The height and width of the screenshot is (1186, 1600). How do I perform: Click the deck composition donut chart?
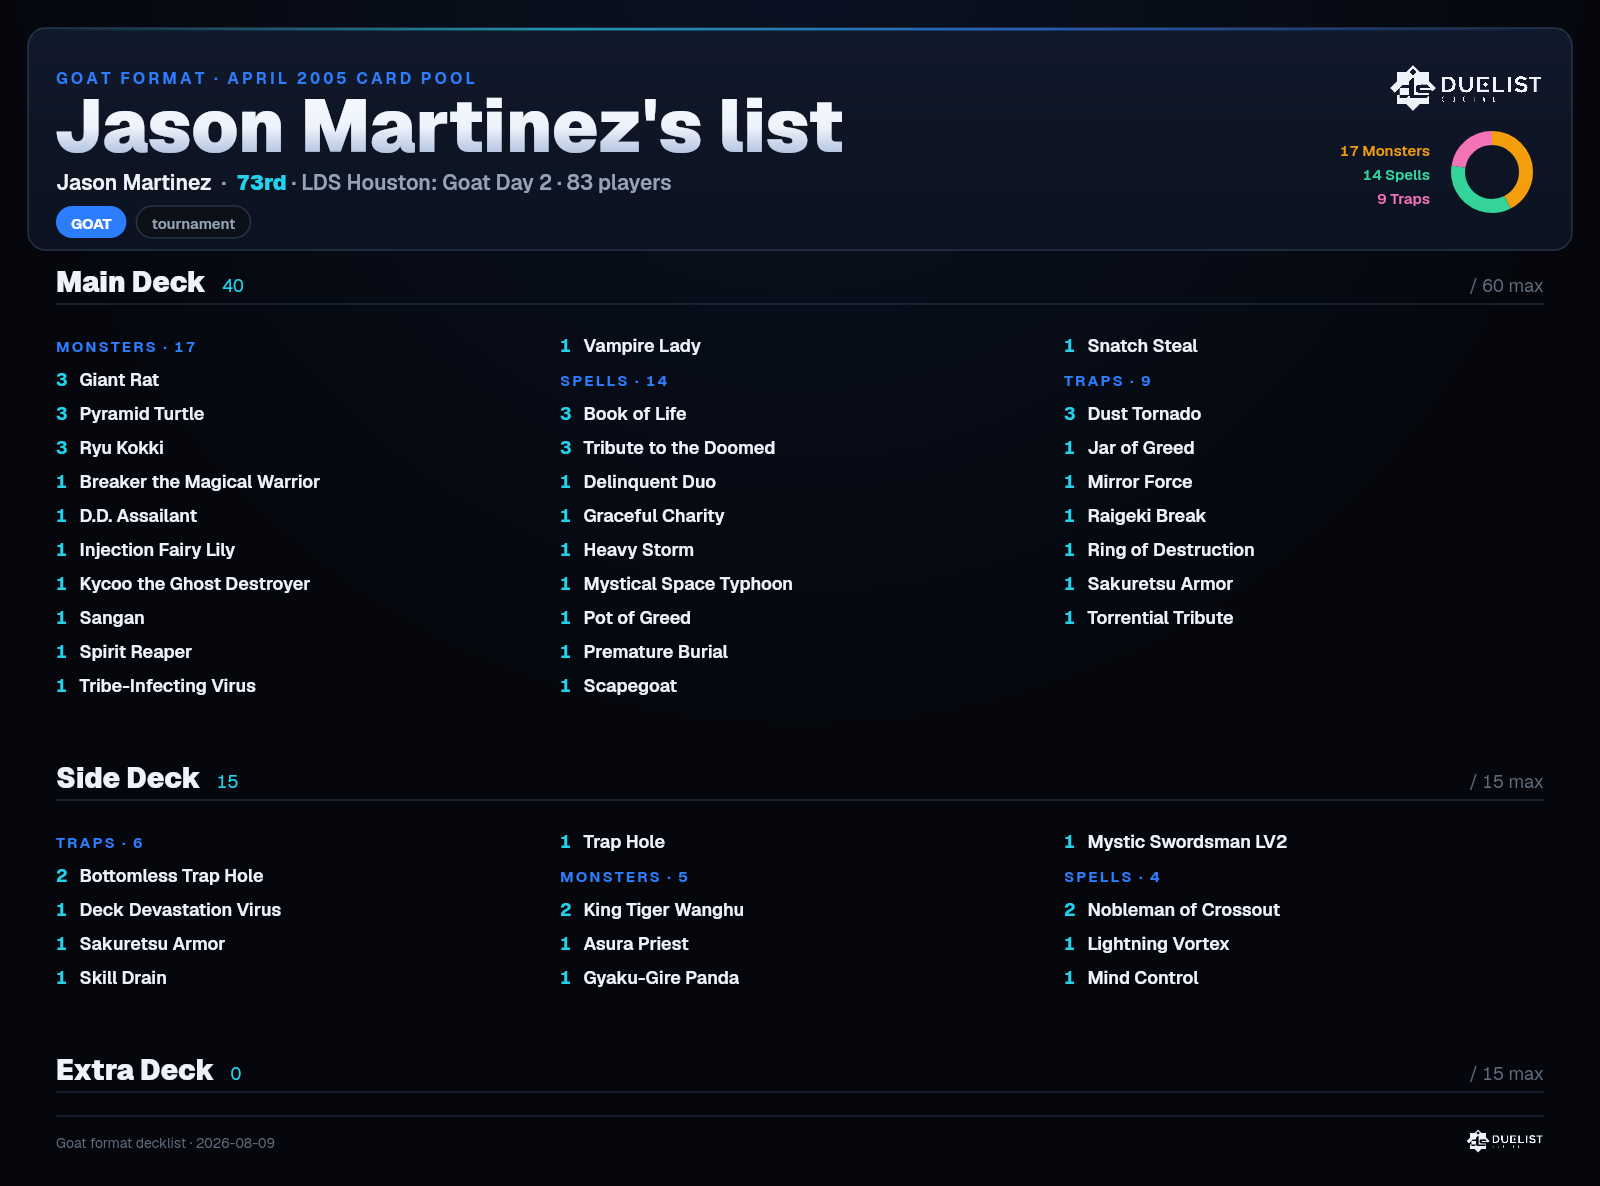1491,172
